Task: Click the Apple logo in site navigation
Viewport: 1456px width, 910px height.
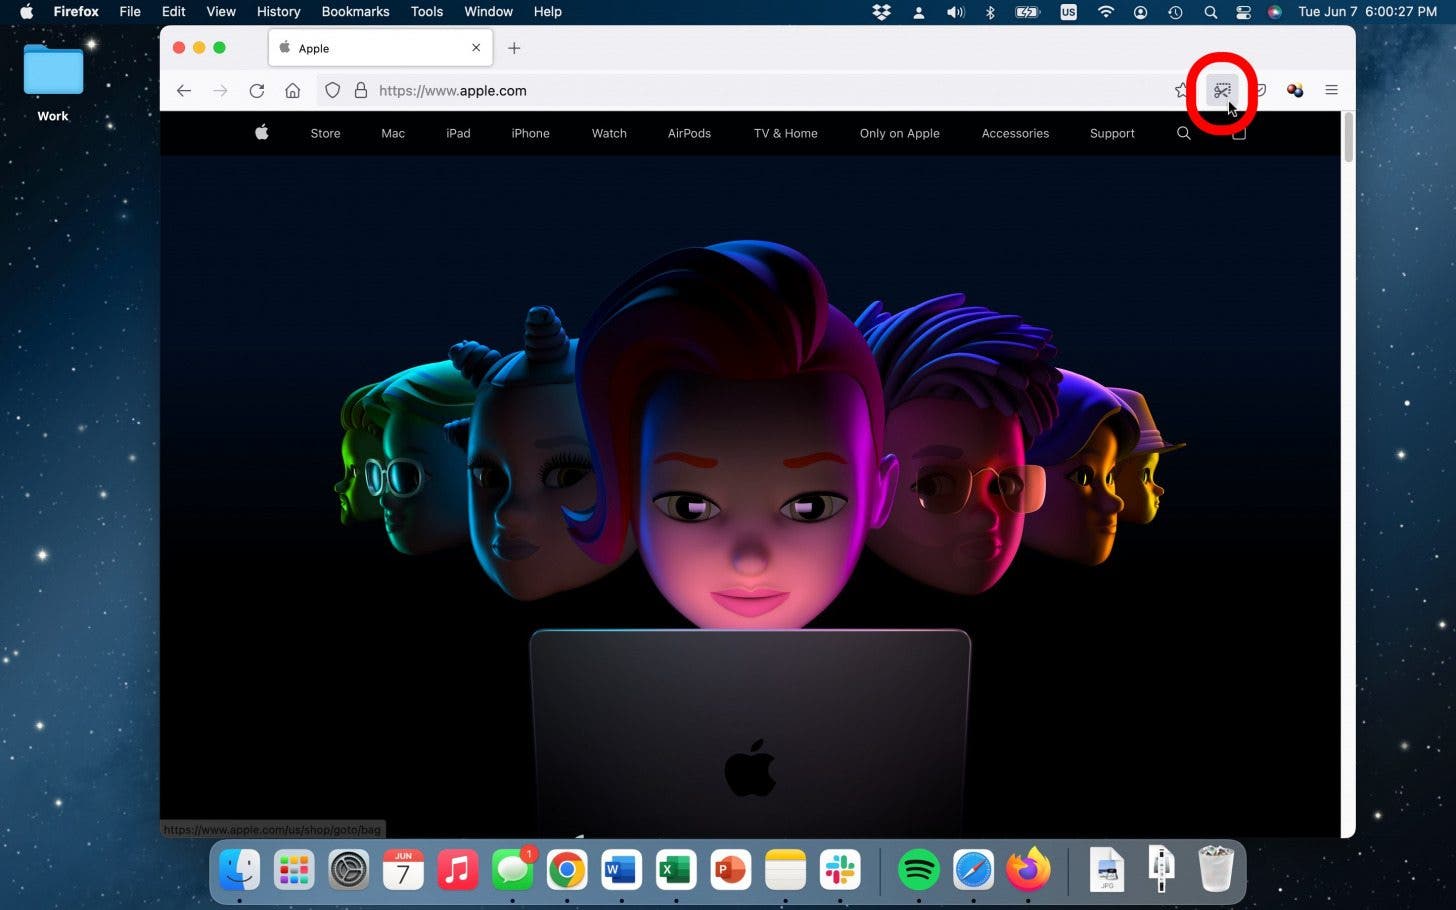Action: tap(262, 133)
